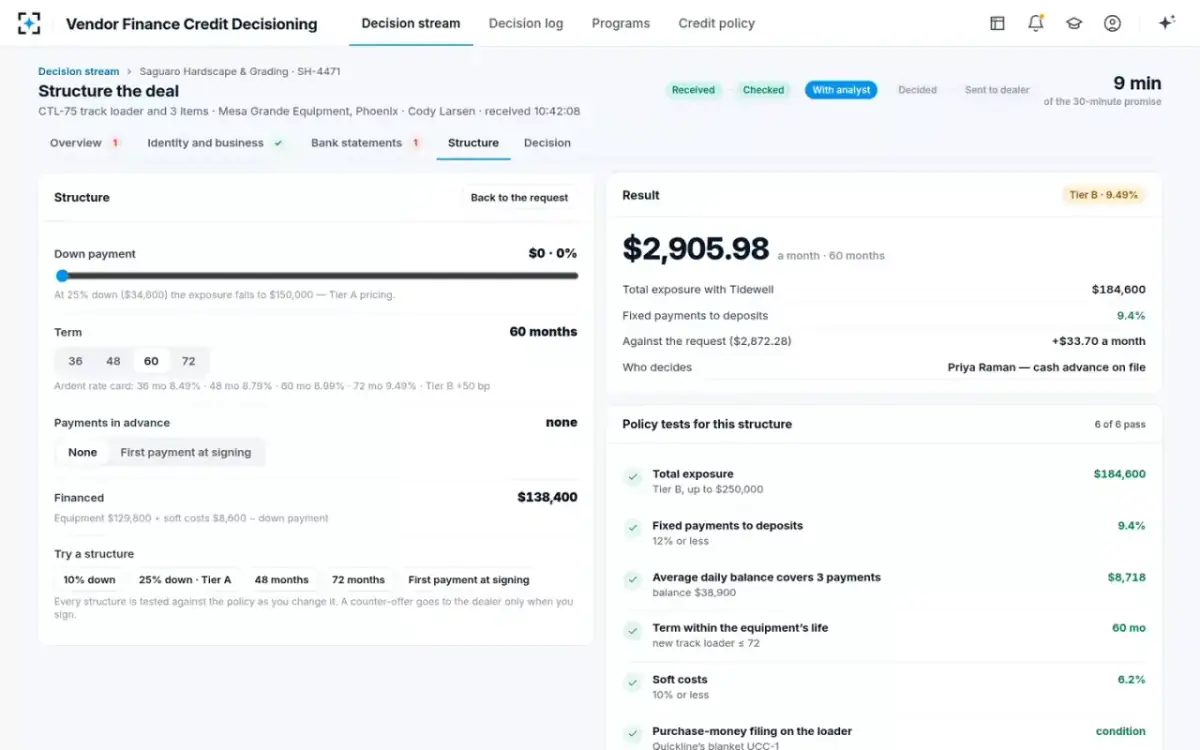This screenshot has height=750, width=1200.
Task: Choose None for payments in advance
Action: pyautogui.click(x=82, y=452)
